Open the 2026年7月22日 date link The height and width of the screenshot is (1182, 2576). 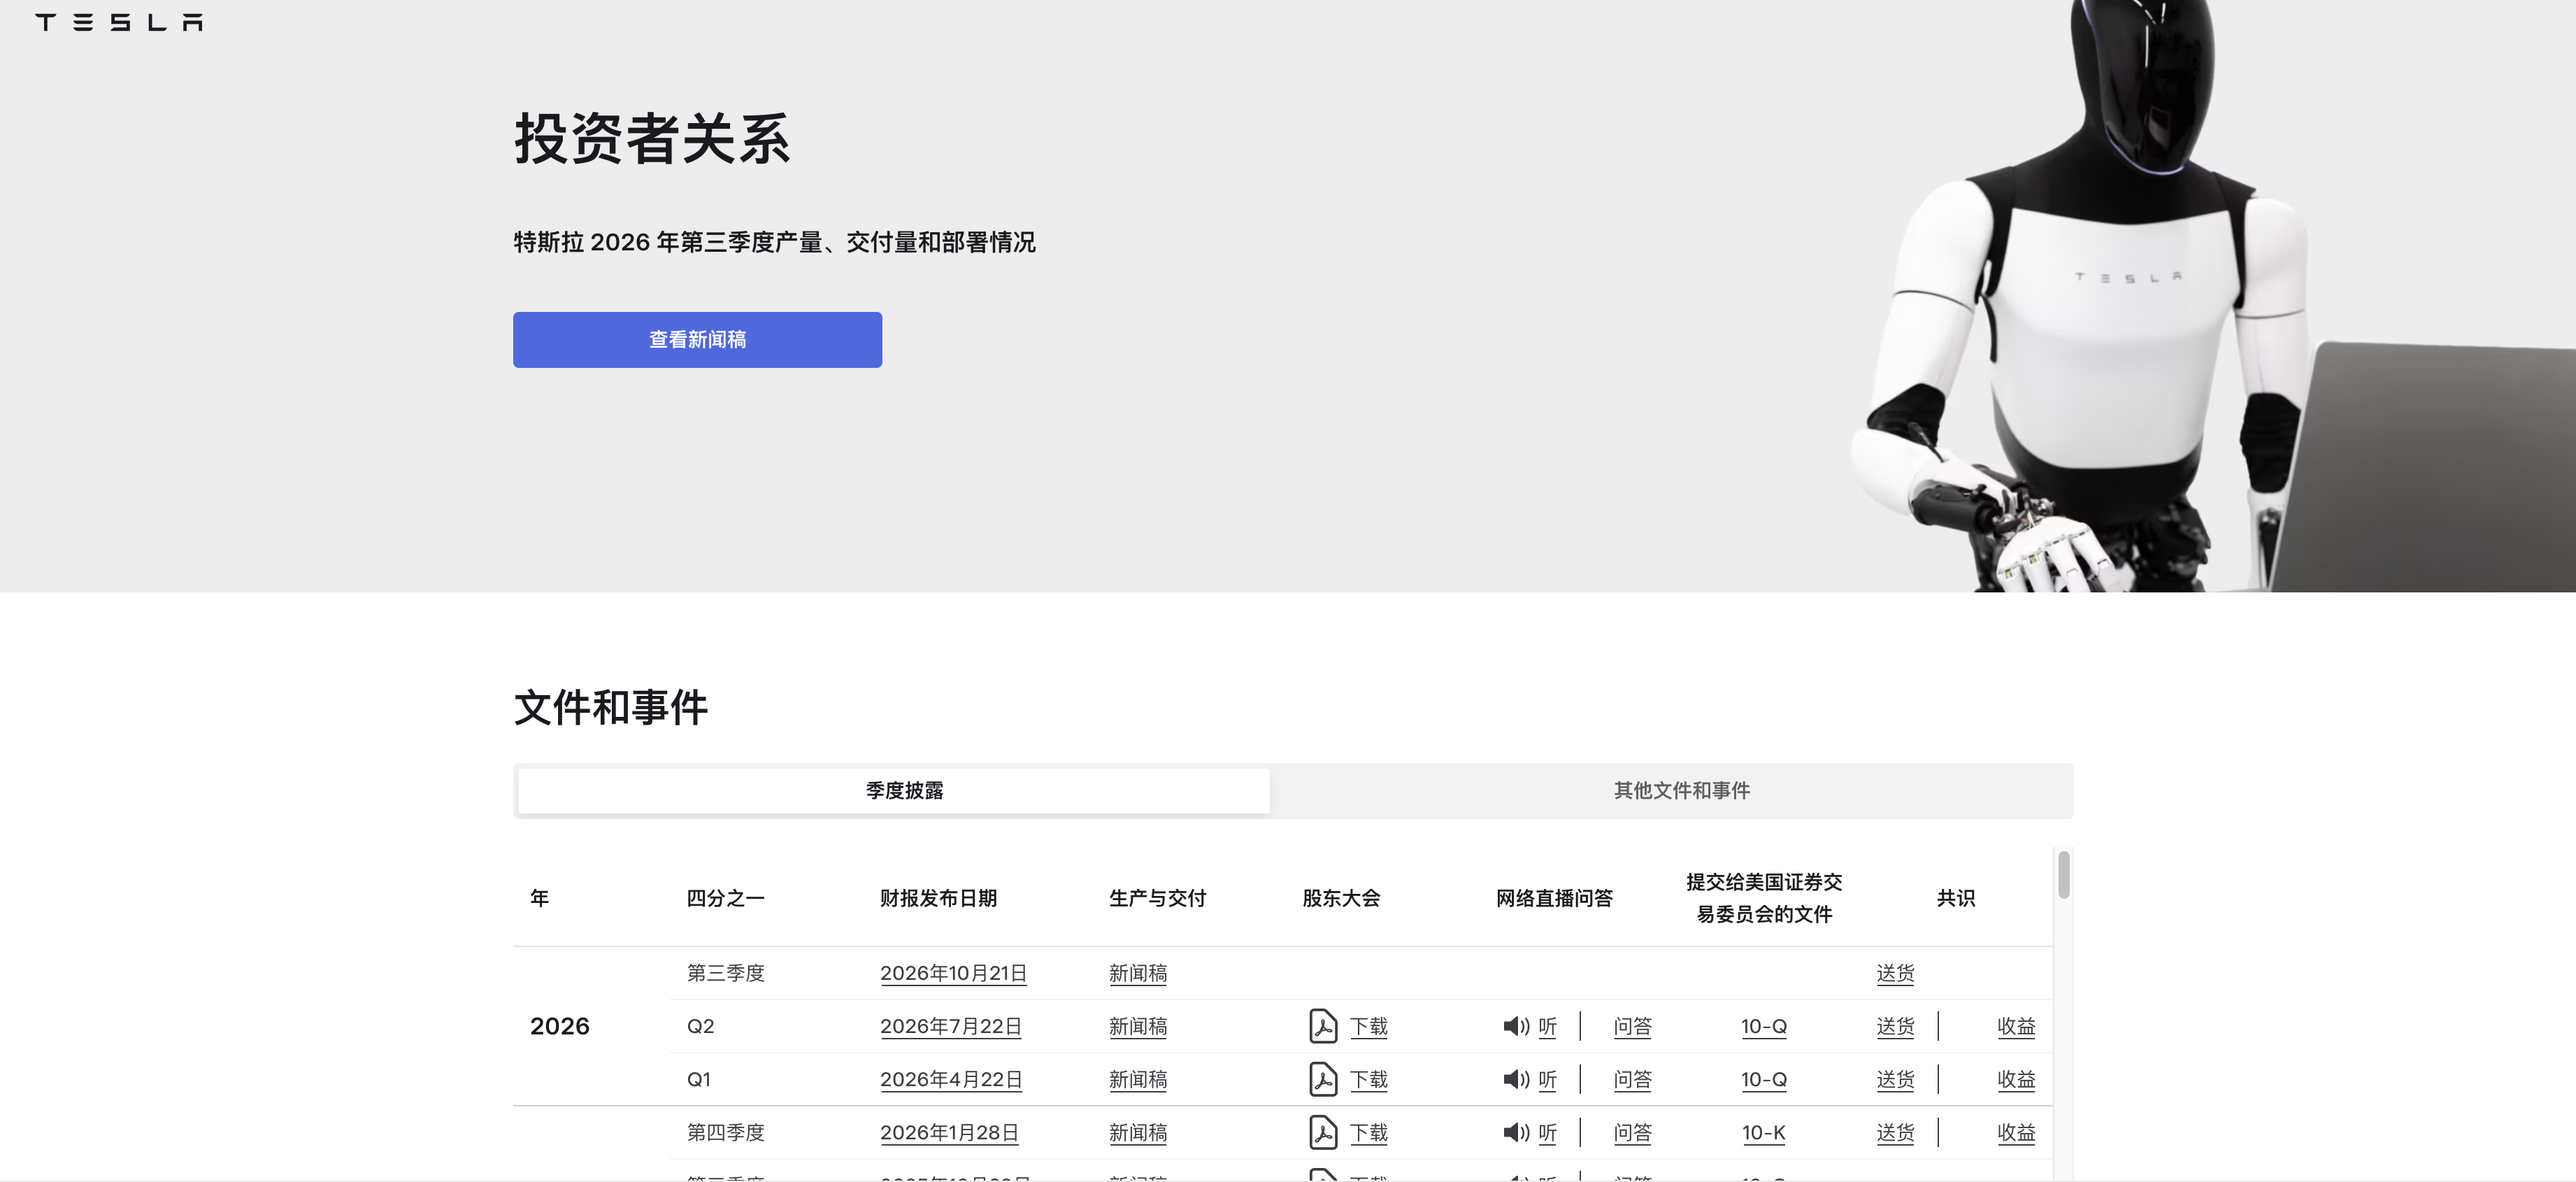click(x=950, y=1026)
